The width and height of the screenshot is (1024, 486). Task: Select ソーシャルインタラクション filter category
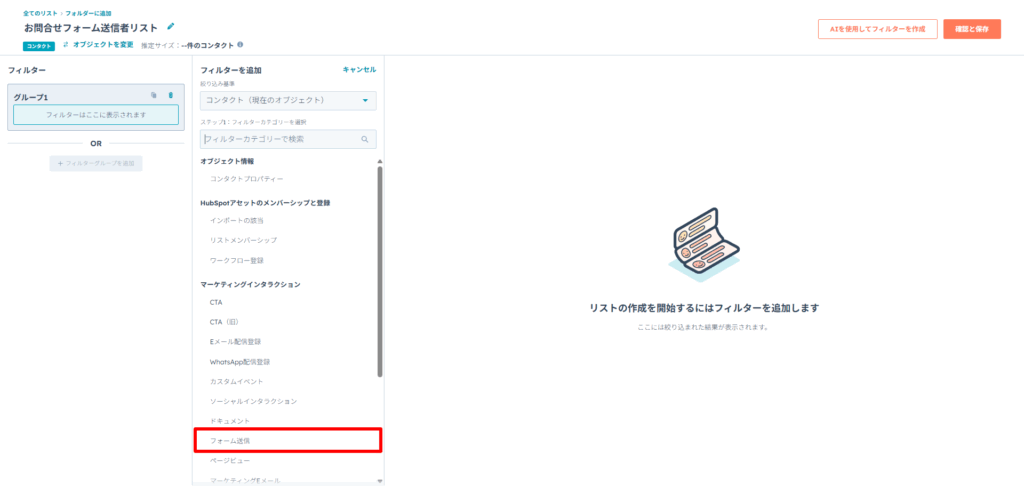tap(253, 400)
